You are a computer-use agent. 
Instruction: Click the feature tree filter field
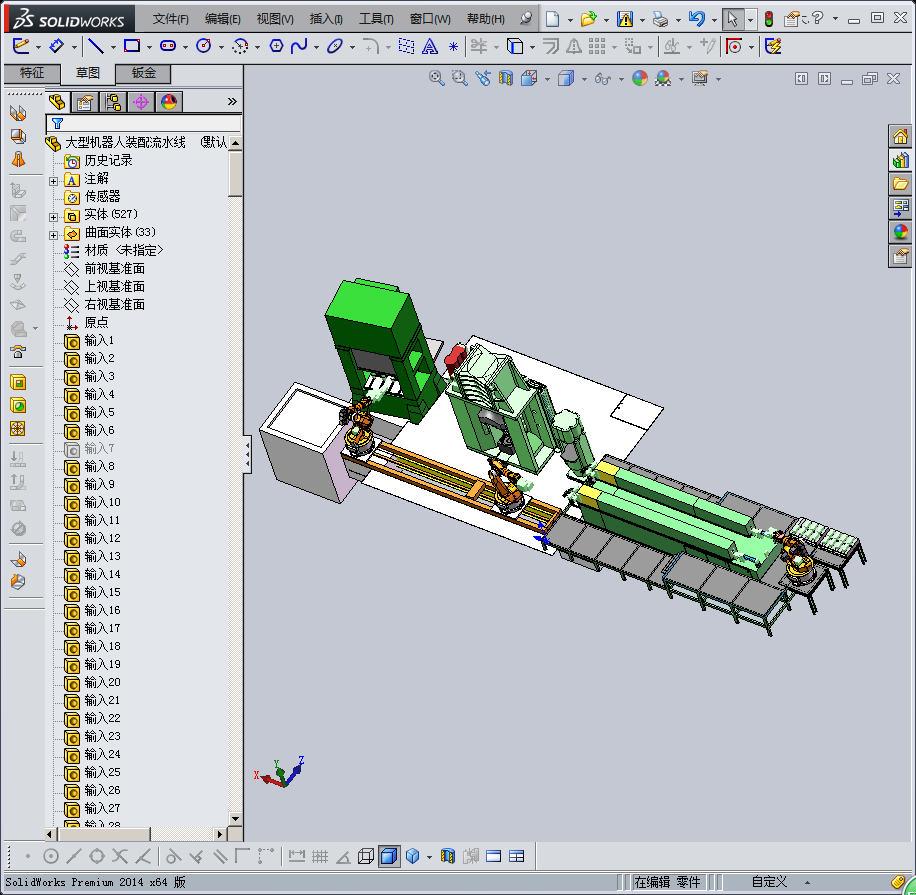pyautogui.click(x=144, y=123)
